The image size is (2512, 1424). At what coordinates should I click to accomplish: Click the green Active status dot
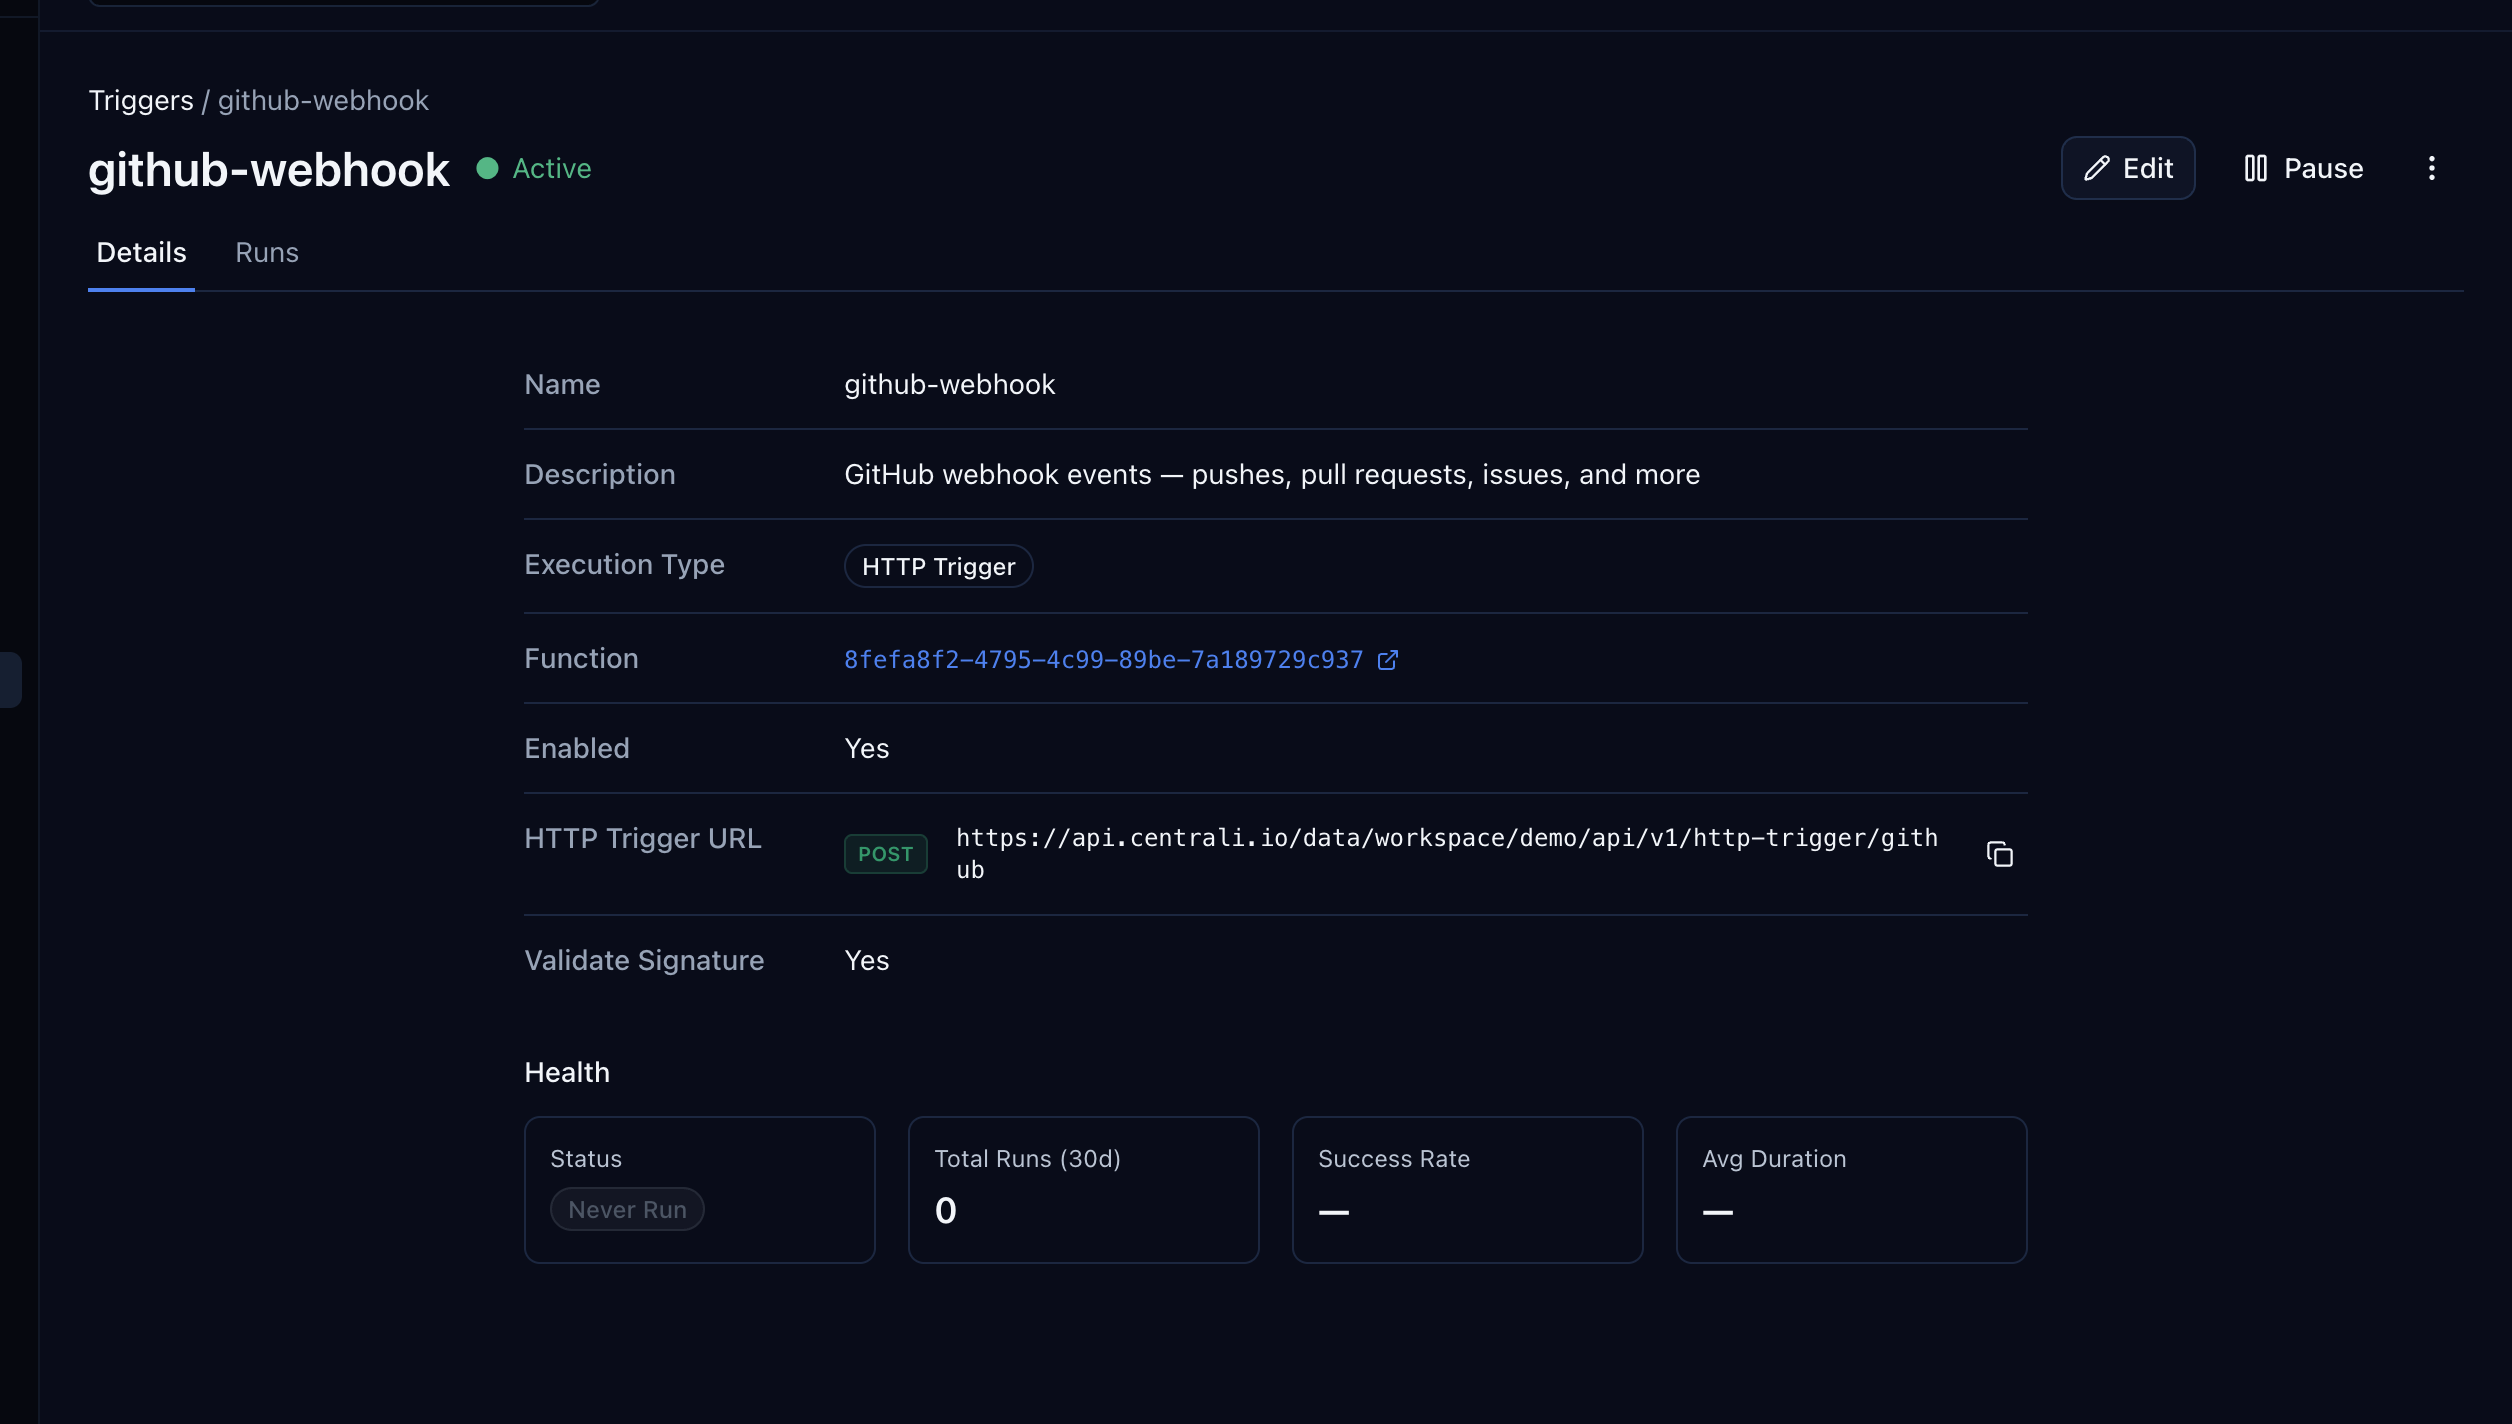pyautogui.click(x=488, y=168)
